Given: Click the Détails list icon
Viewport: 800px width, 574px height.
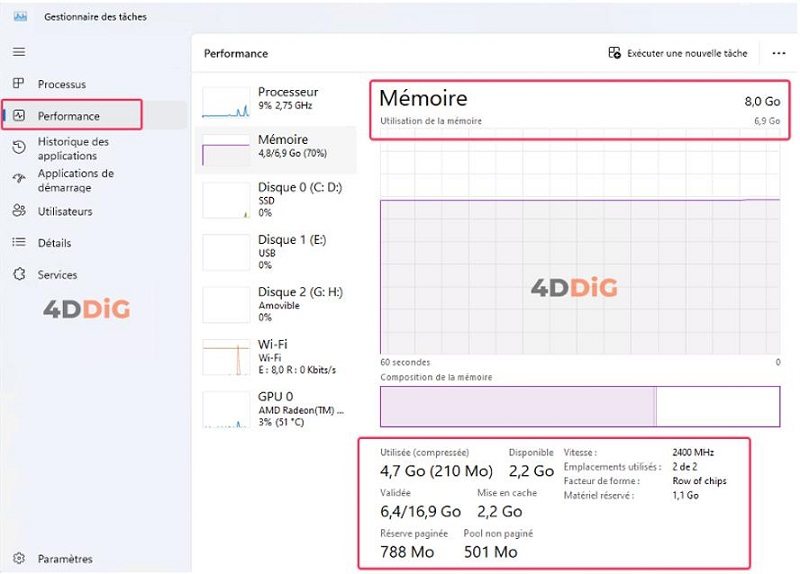Looking at the screenshot, I should coord(19,242).
